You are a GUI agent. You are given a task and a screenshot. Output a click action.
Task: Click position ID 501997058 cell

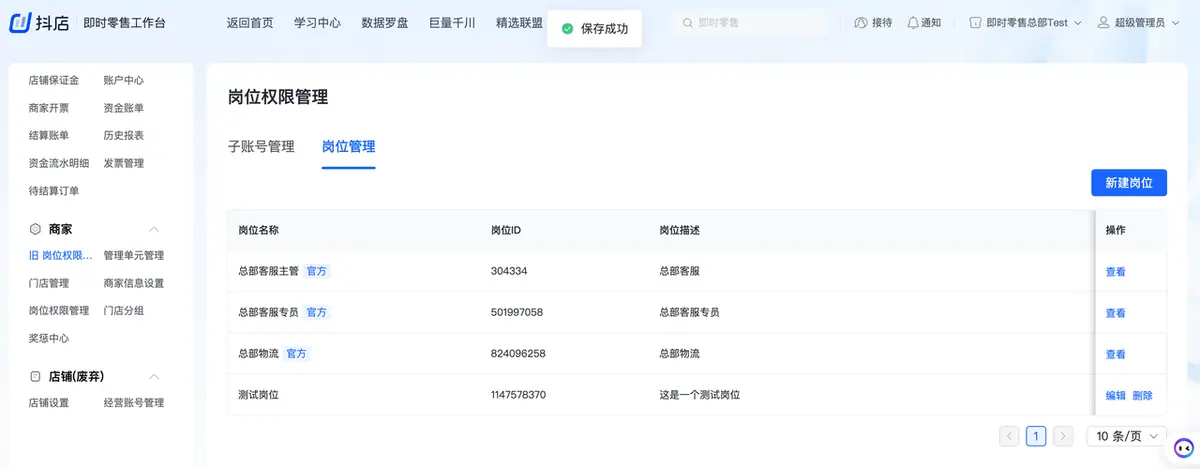coord(517,313)
